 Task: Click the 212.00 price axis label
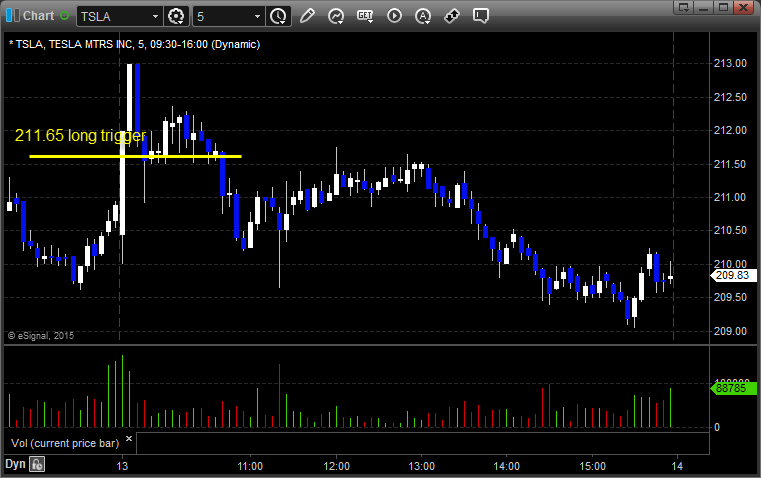730,130
